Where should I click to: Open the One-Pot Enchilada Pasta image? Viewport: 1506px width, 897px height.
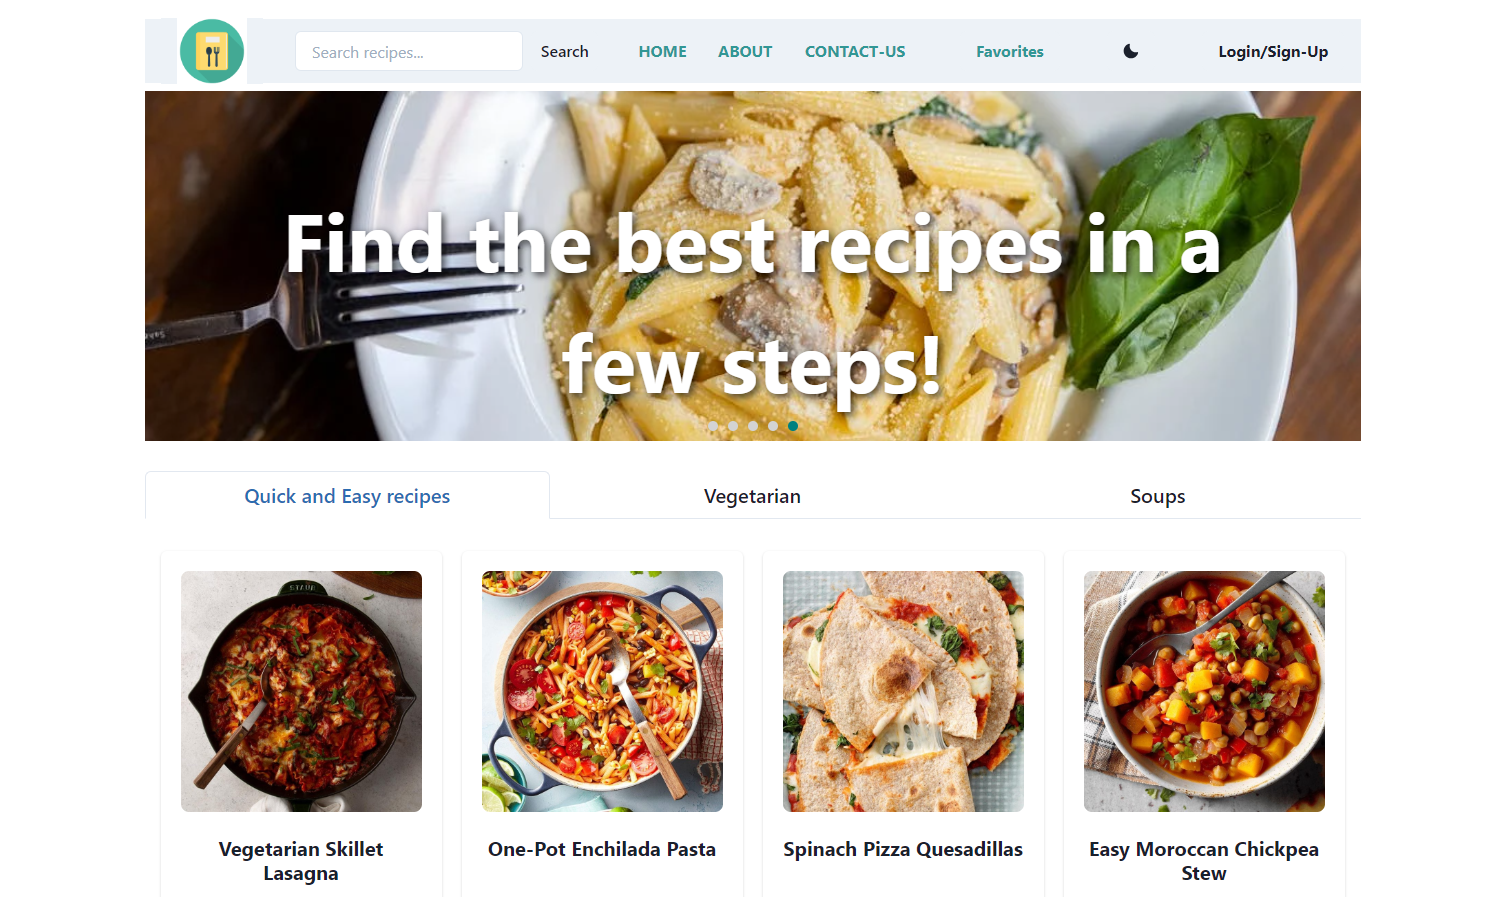pos(602,691)
